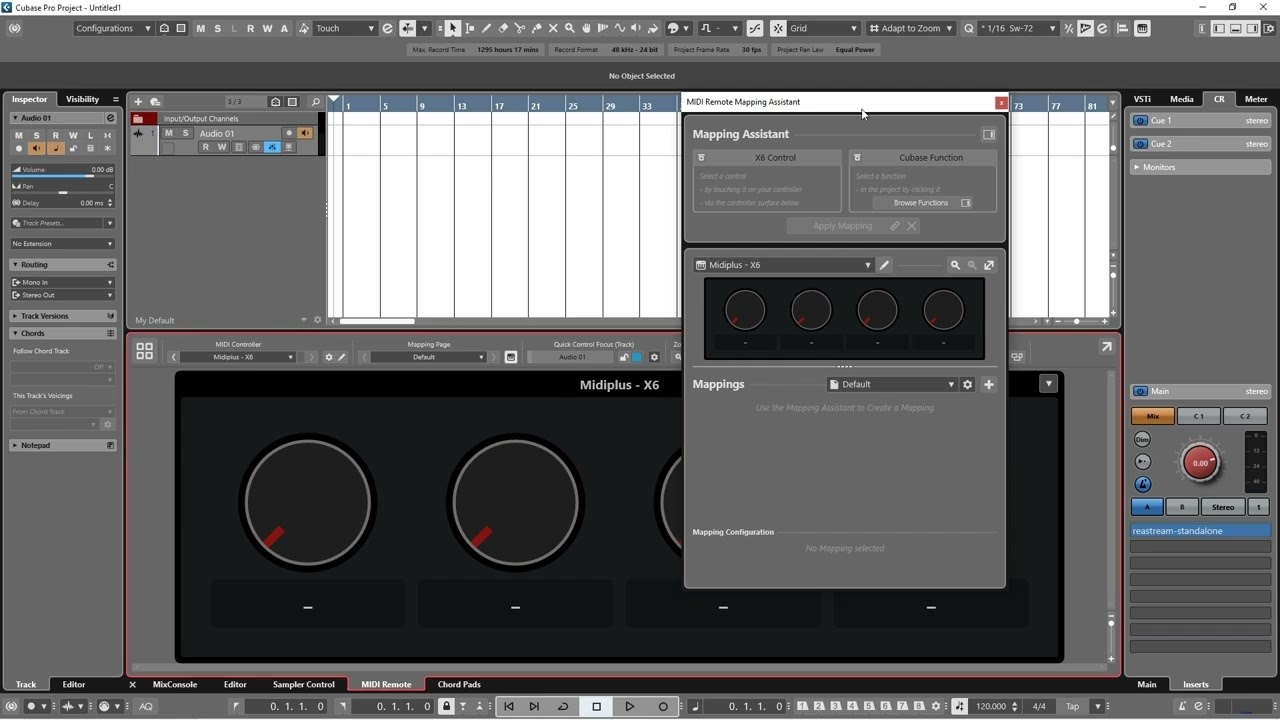Viewport: 1280px width, 720px height.
Task: Open the Chord Pads tab
Action: pos(459,685)
